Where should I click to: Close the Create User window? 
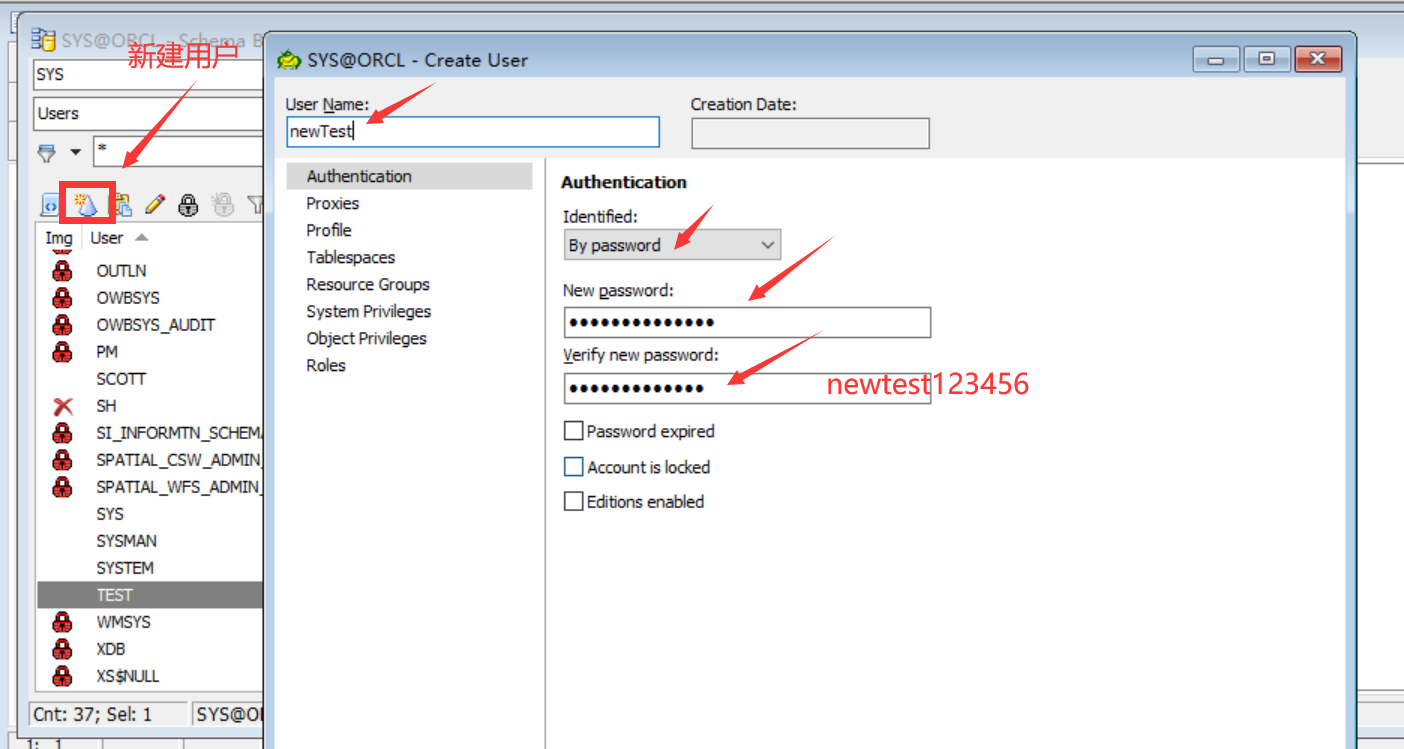coord(1318,60)
